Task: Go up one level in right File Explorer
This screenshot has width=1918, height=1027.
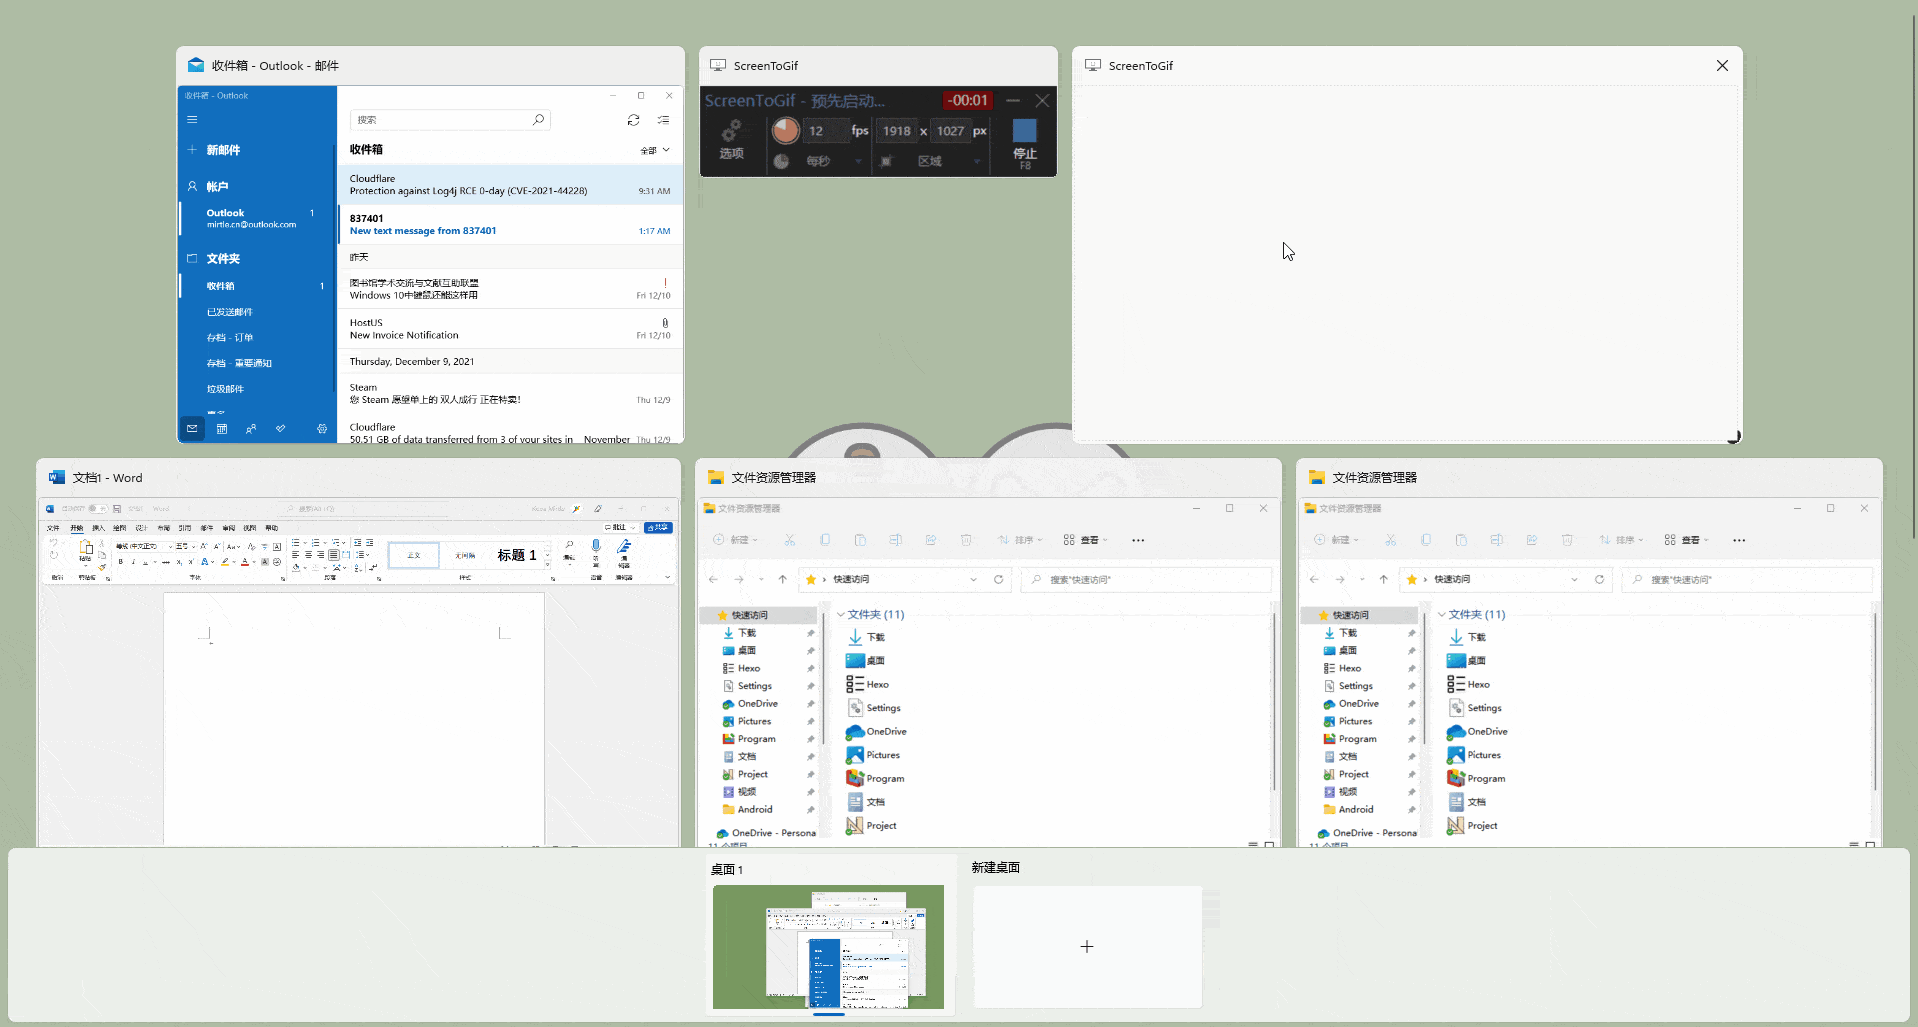Action: point(1383,579)
